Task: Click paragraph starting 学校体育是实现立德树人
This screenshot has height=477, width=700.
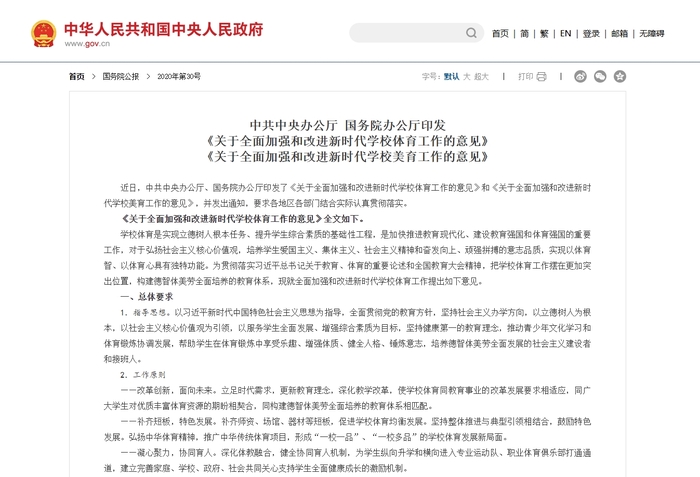Action: pyautogui.click(x=347, y=258)
